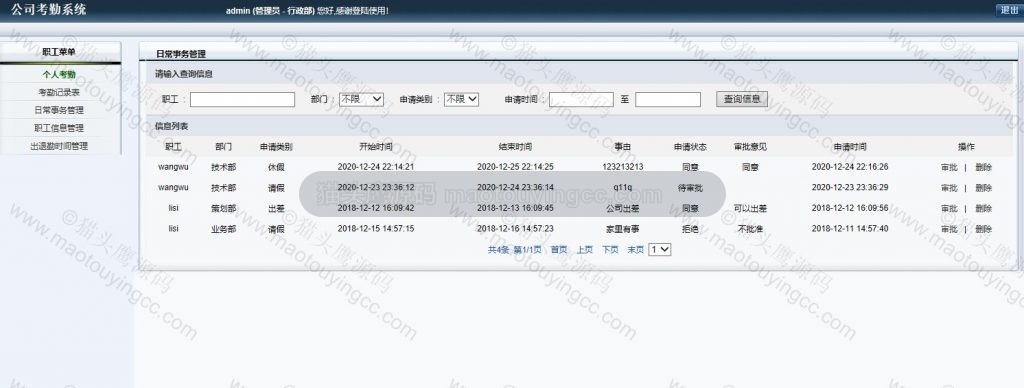Select cell 2020-12-24 22:16:26
The height and width of the screenshot is (388, 1024).
click(x=850, y=167)
